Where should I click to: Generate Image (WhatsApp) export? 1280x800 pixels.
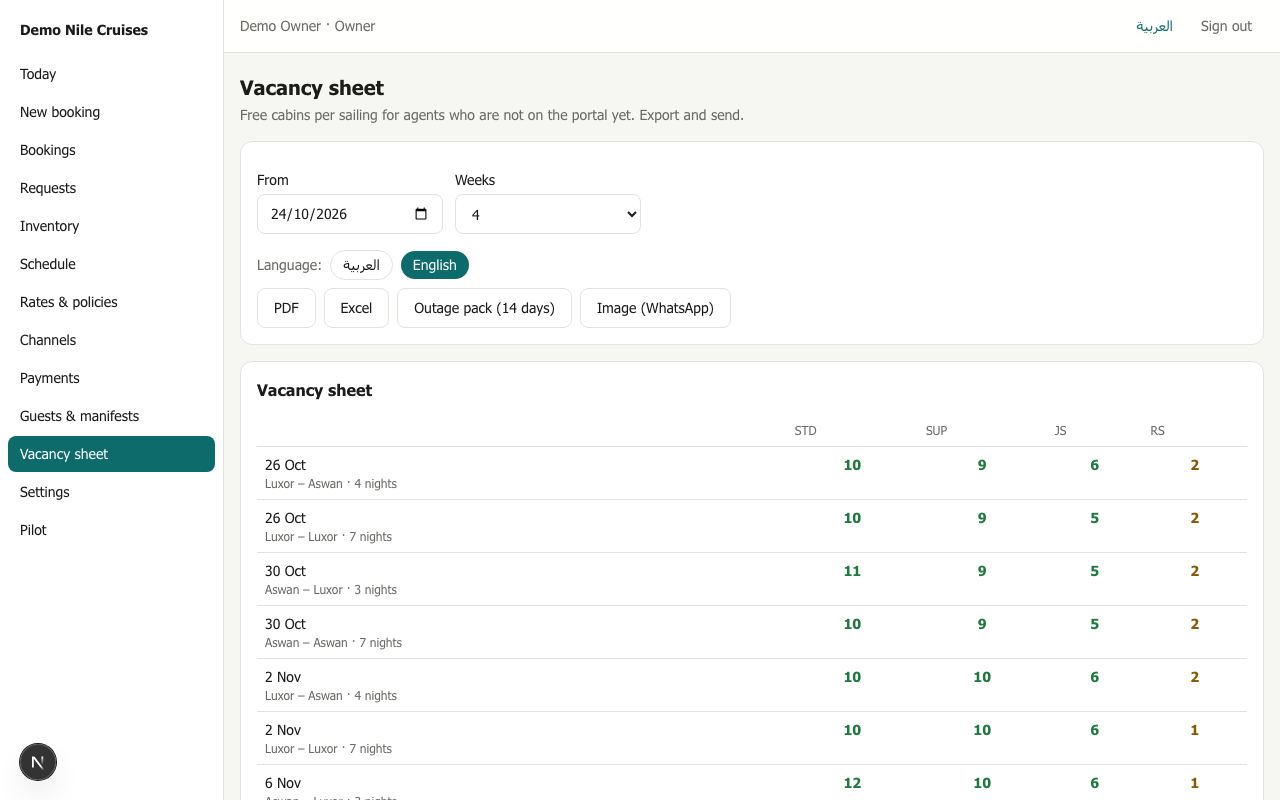tap(655, 308)
